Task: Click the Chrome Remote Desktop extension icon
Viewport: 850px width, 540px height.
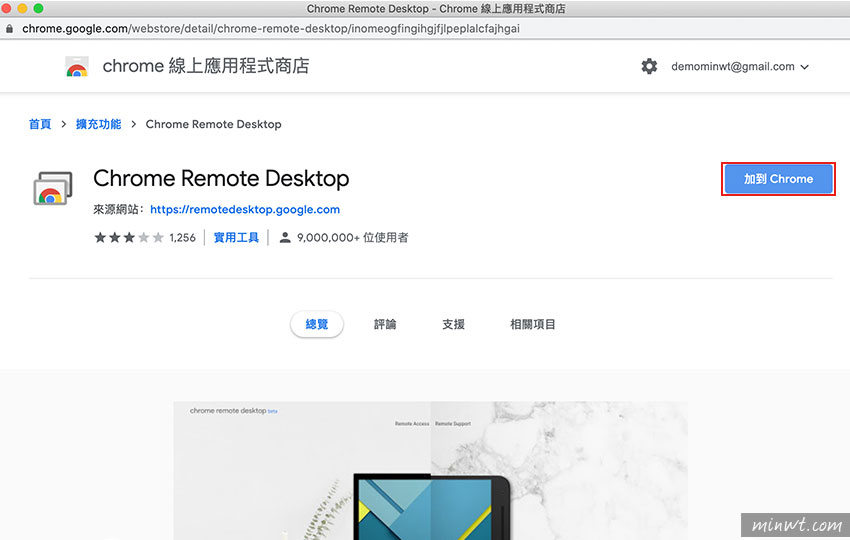Action: pos(53,188)
